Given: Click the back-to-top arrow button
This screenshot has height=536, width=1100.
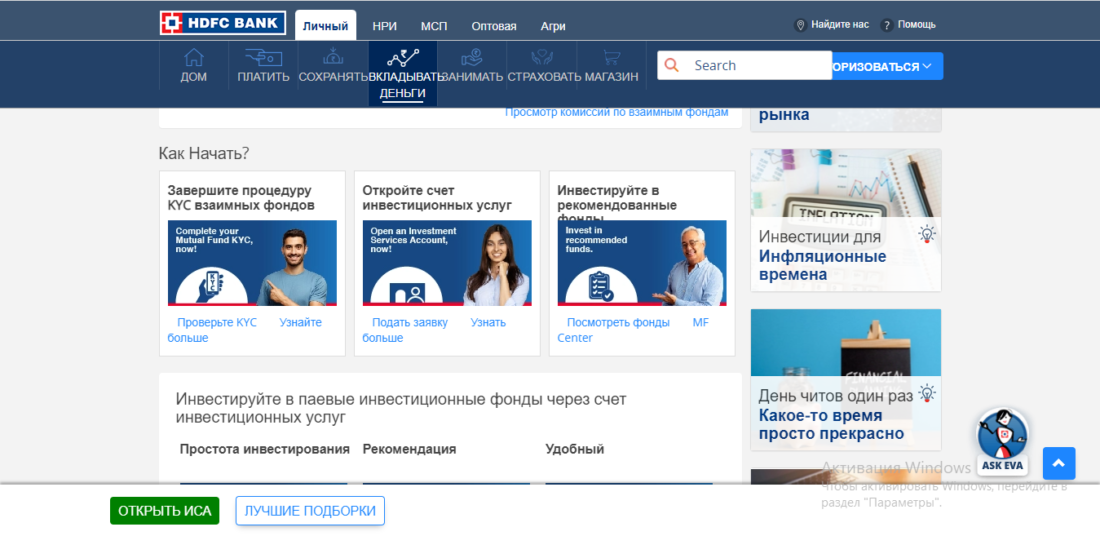Looking at the screenshot, I should click(x=1059, y=463).
